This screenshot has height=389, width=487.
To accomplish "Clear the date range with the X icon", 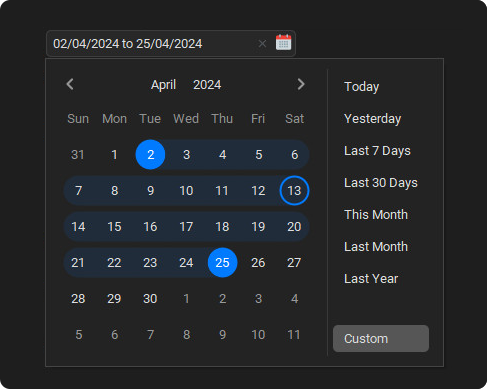I will tap(262, 43).
